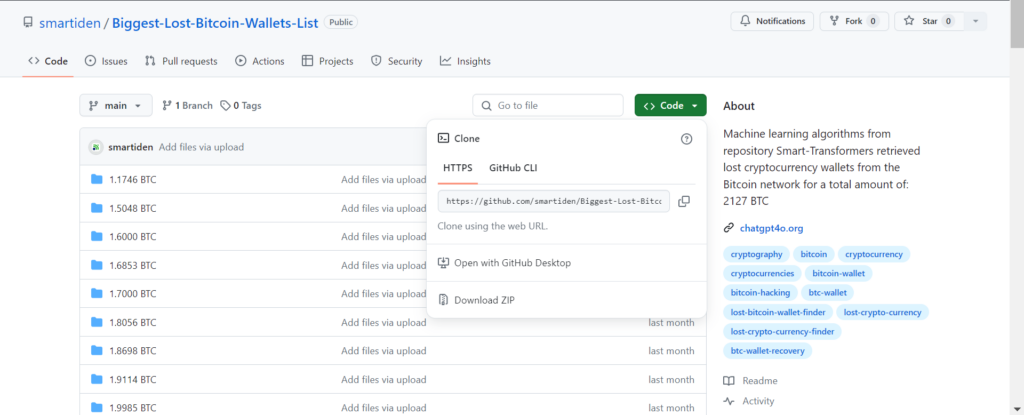The height and width of the screenshot is (415, 1024).
Task: Click the lost-crypto-currency topic tag
Action: pyautogui.click(x=882, y=312)
